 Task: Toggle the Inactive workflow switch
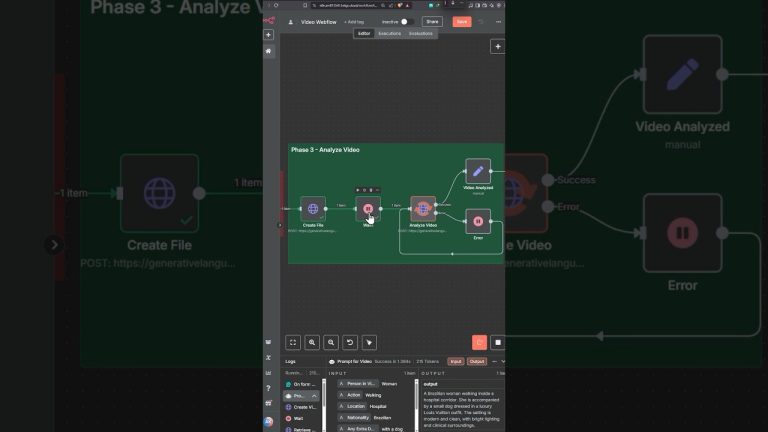pos(406,22)
